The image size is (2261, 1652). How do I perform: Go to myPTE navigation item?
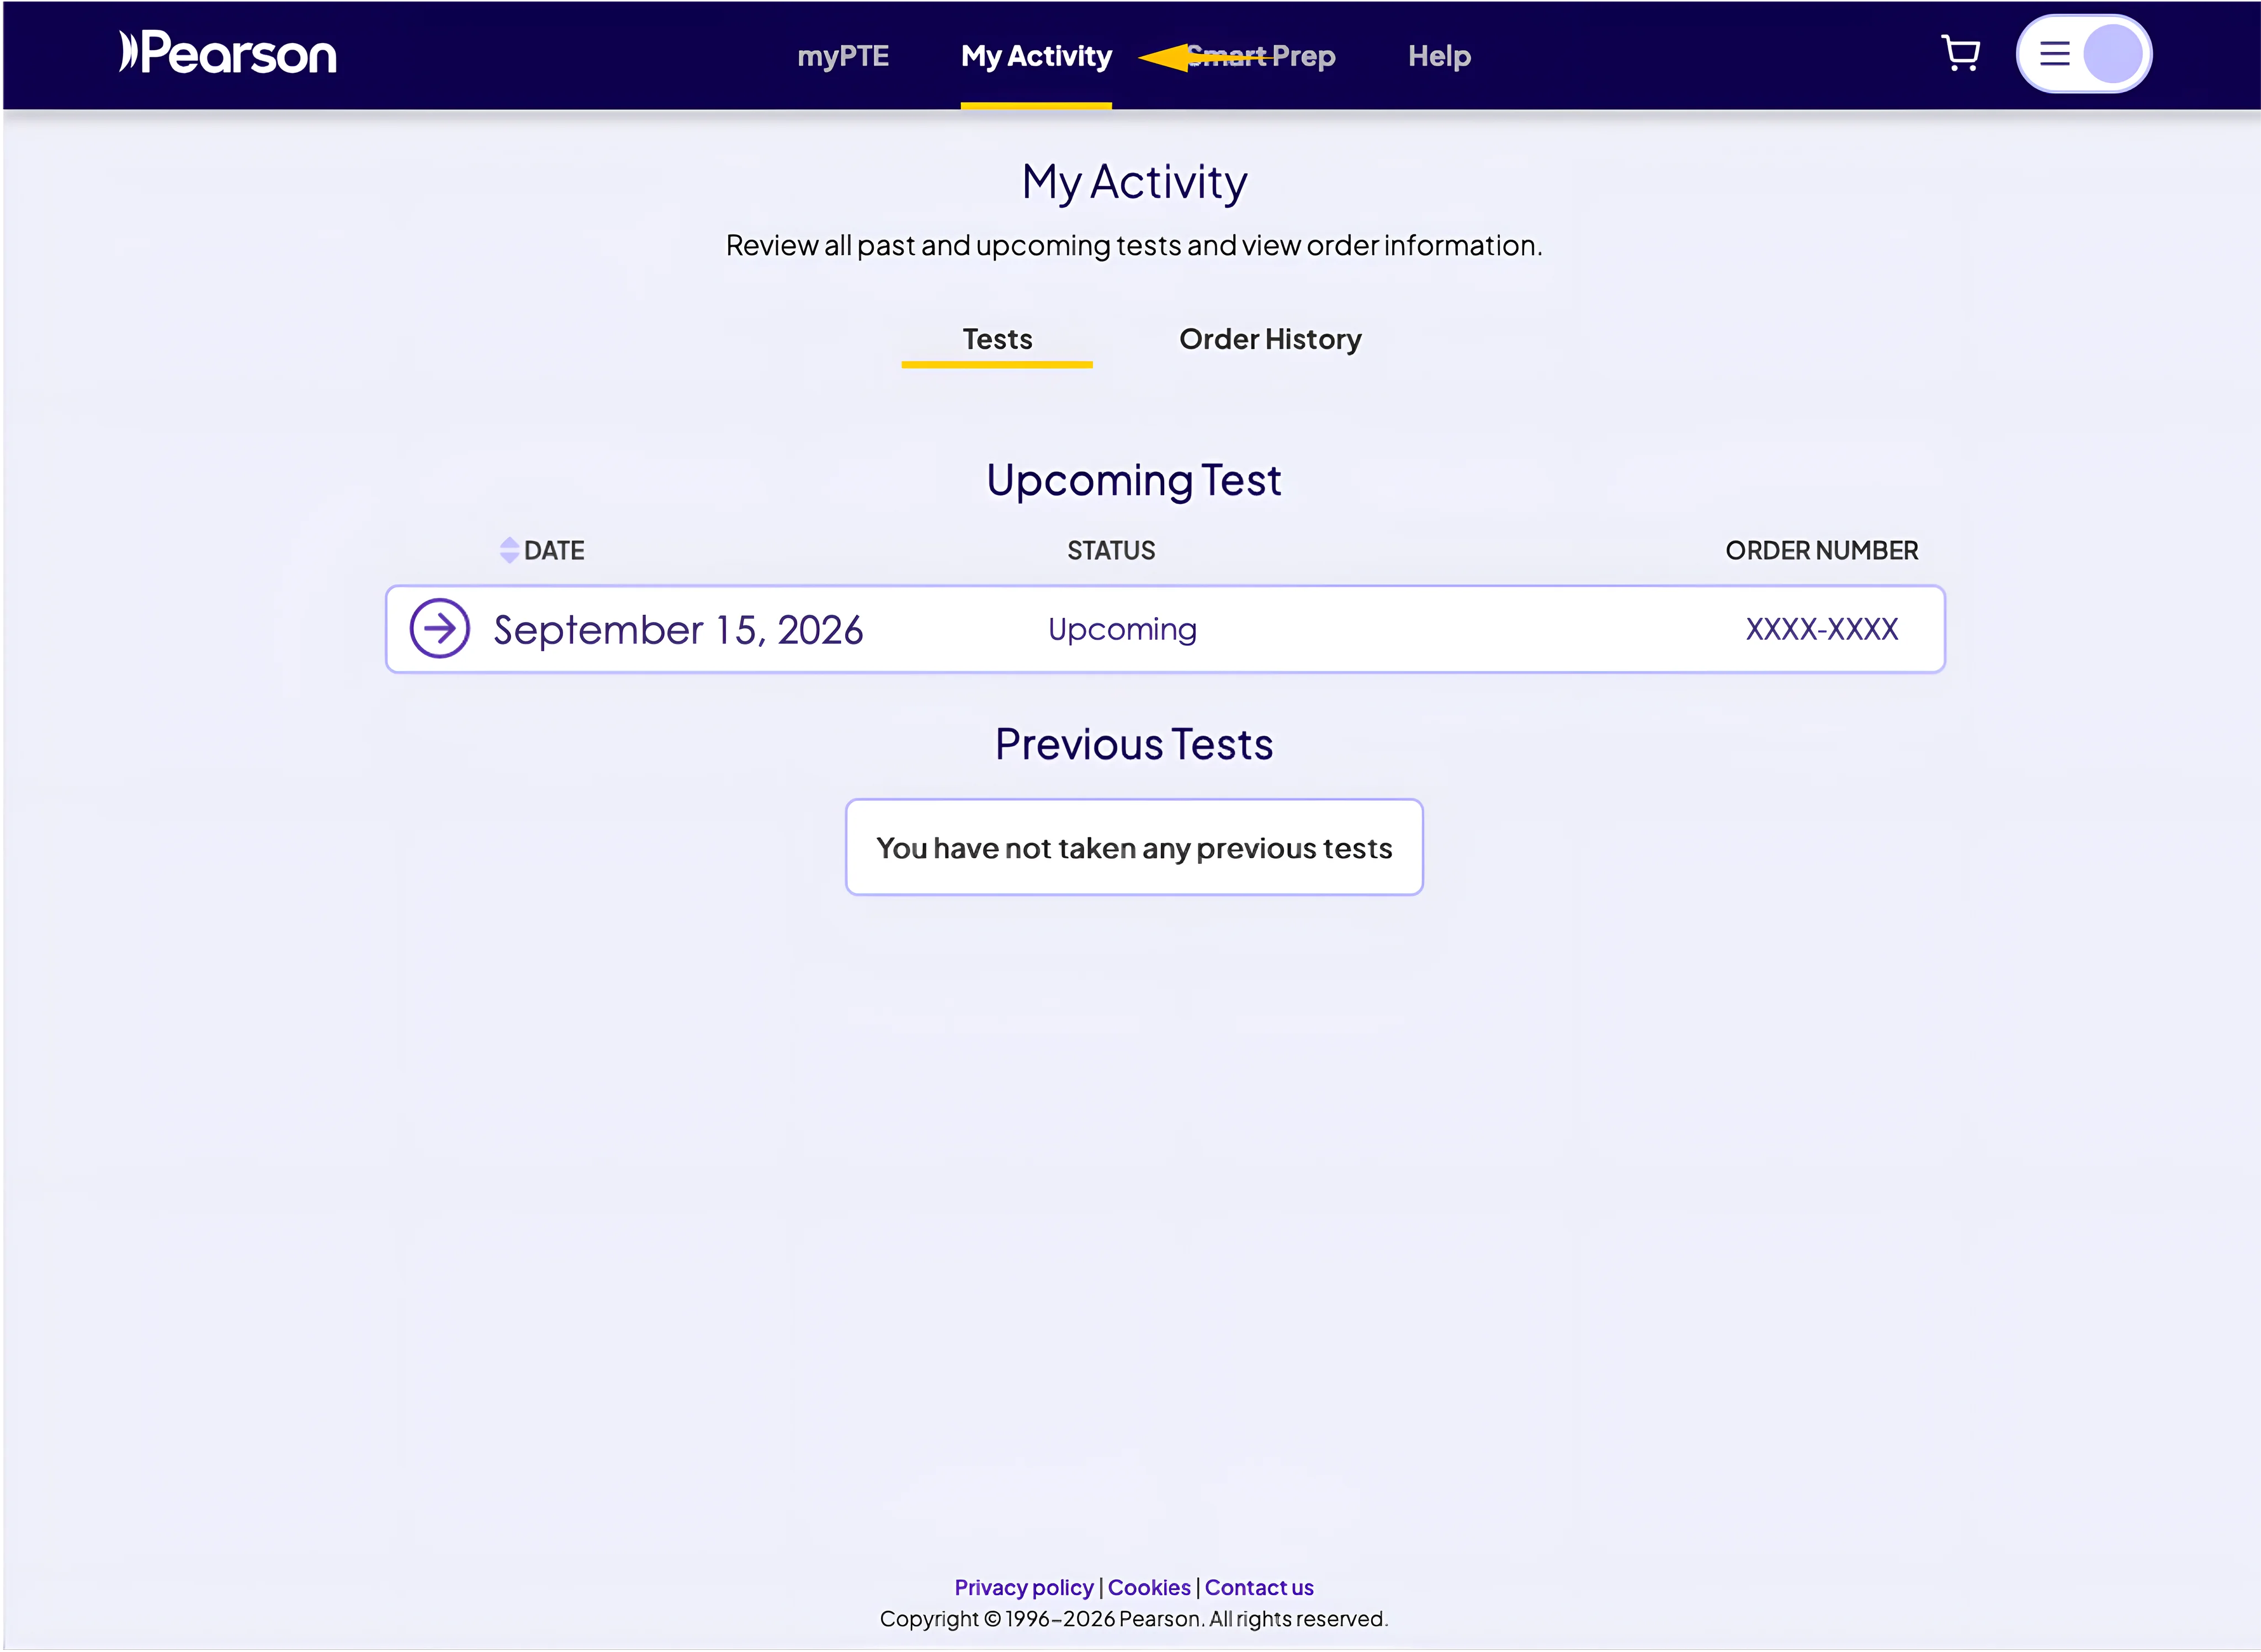click(843, 56)
